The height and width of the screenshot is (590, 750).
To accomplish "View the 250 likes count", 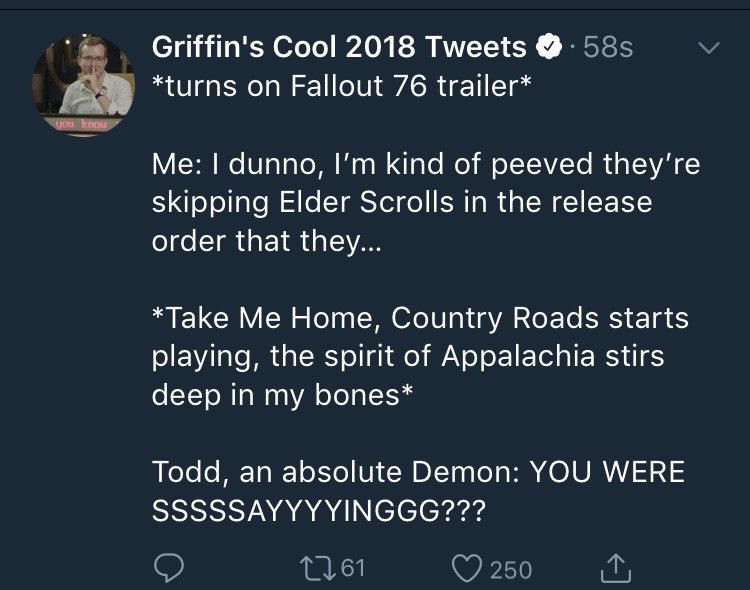I will (511, 569).
